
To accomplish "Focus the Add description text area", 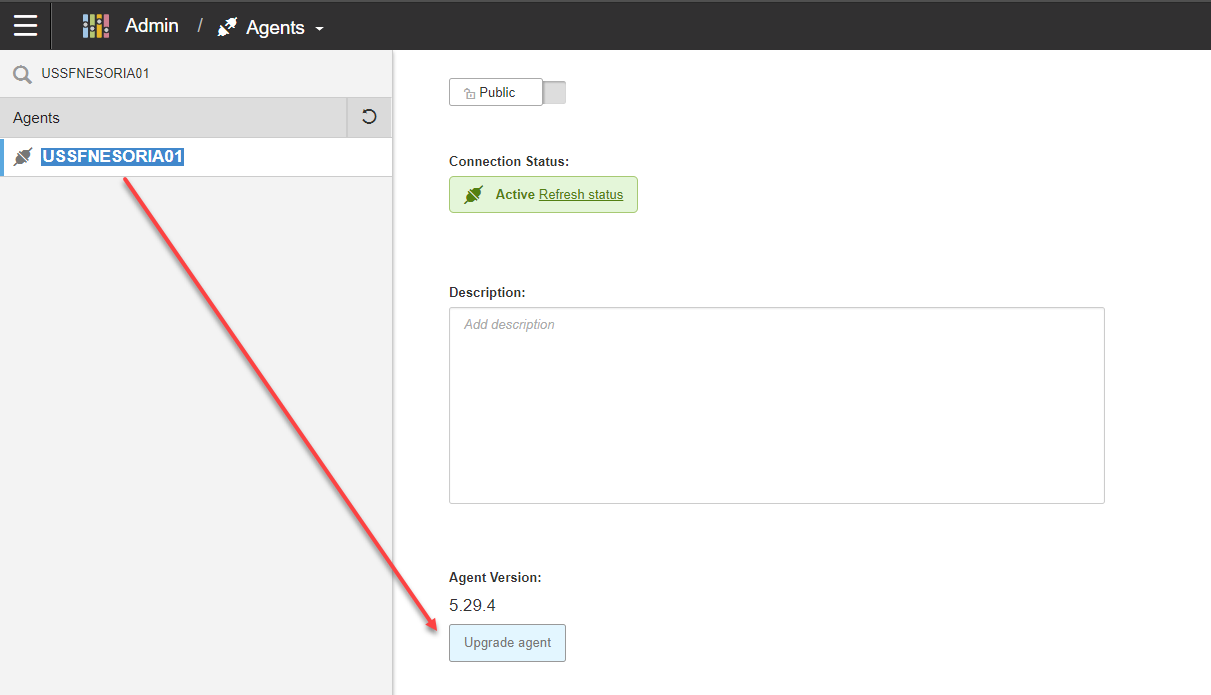I will coord(776,405).
